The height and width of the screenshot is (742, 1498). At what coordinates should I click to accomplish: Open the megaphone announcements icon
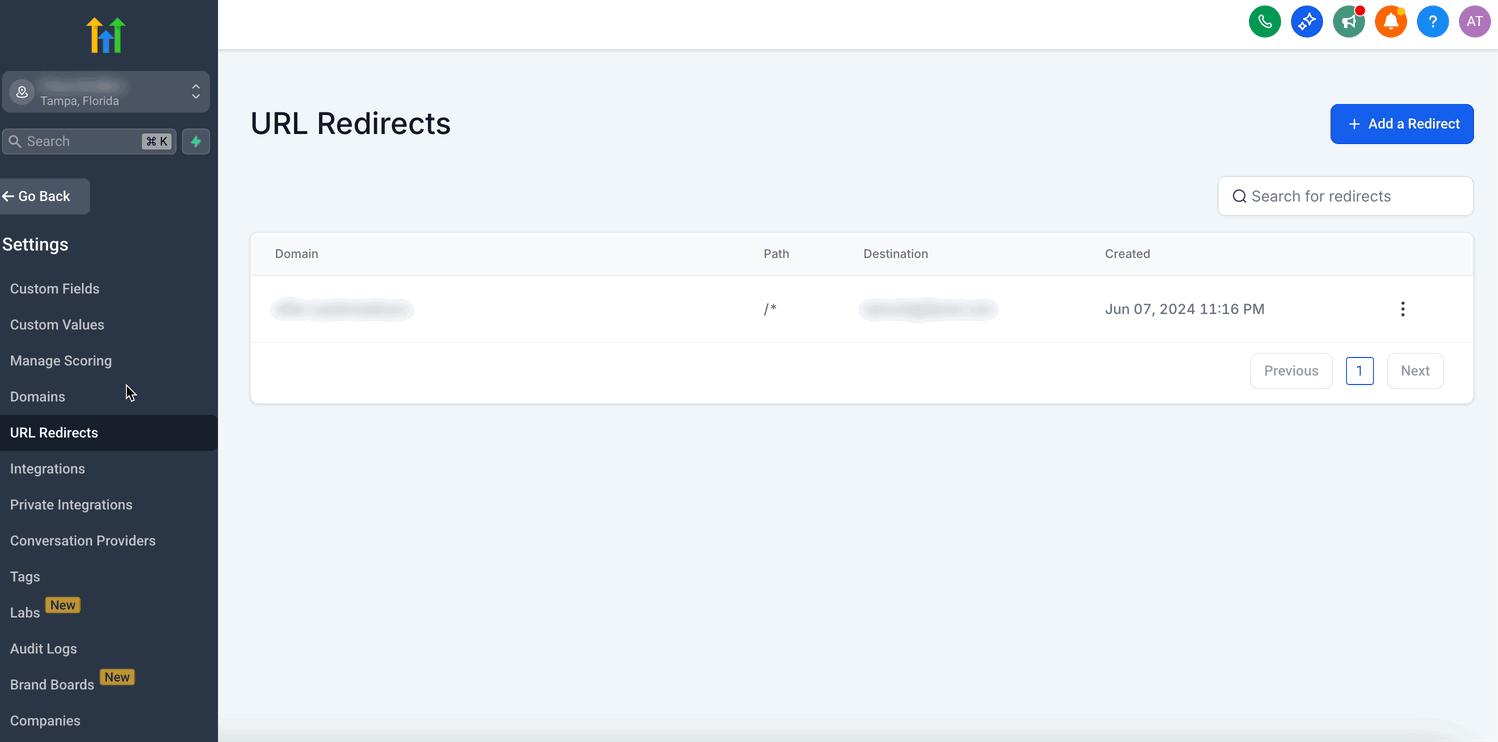pyautogui.click(x=1349, y=21)
